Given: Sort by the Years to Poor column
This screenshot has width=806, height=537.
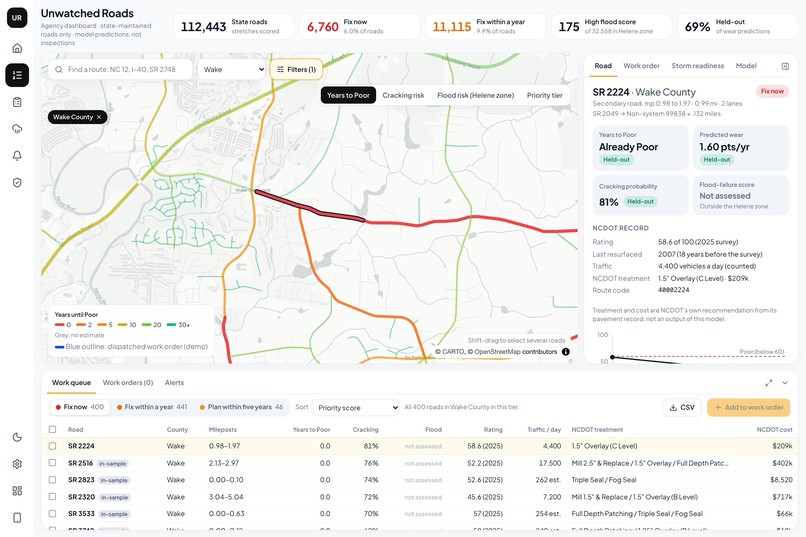Looking at the screenshot, I should [x=311, y=430].
